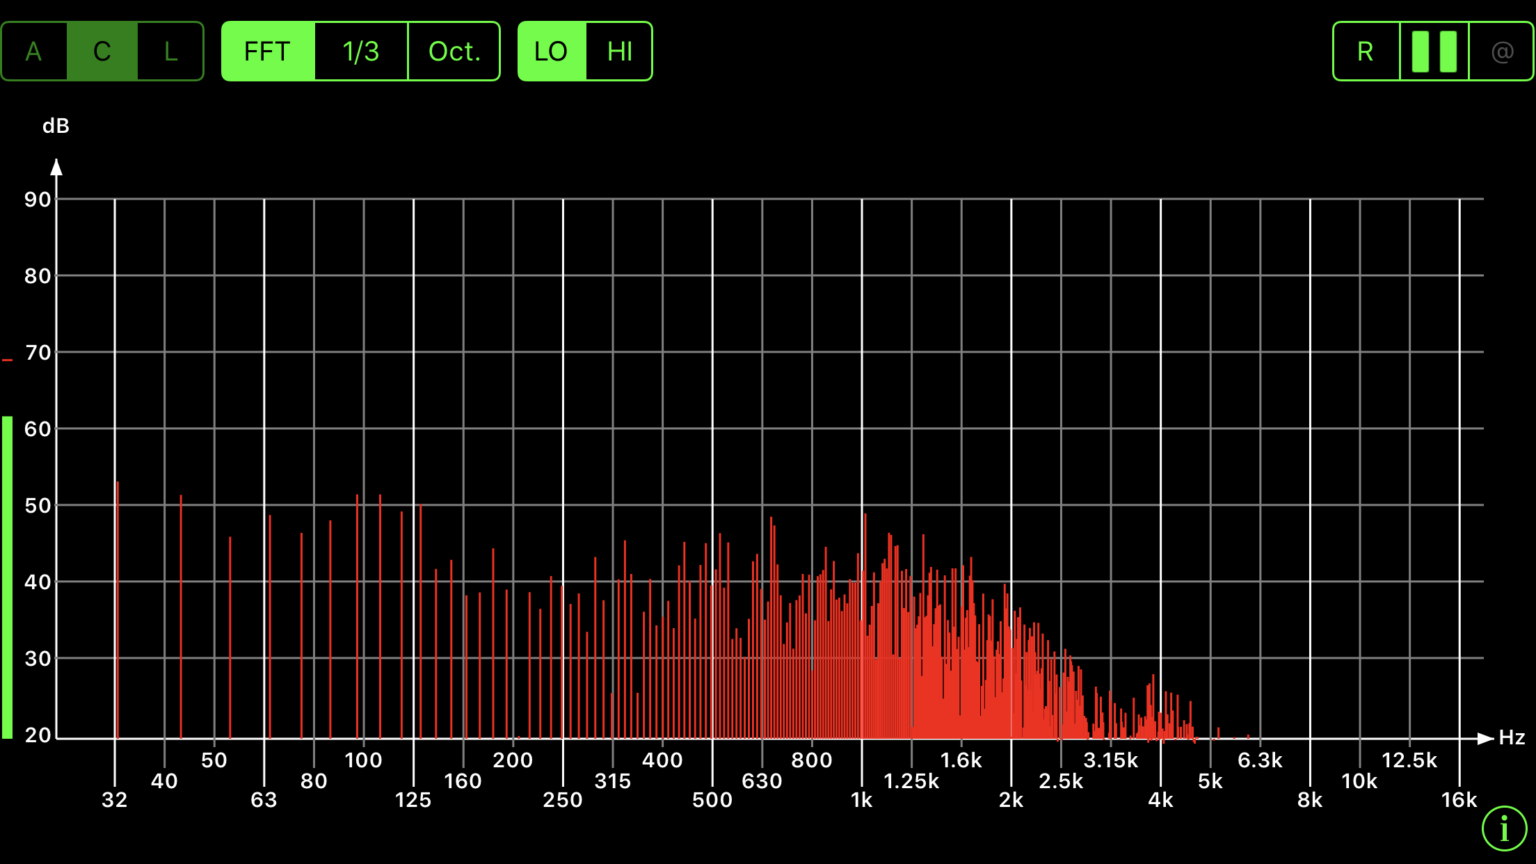This screenshot has width=1536, height=864.
Task: Click the Hz axis label
Action: [1511, 738]
